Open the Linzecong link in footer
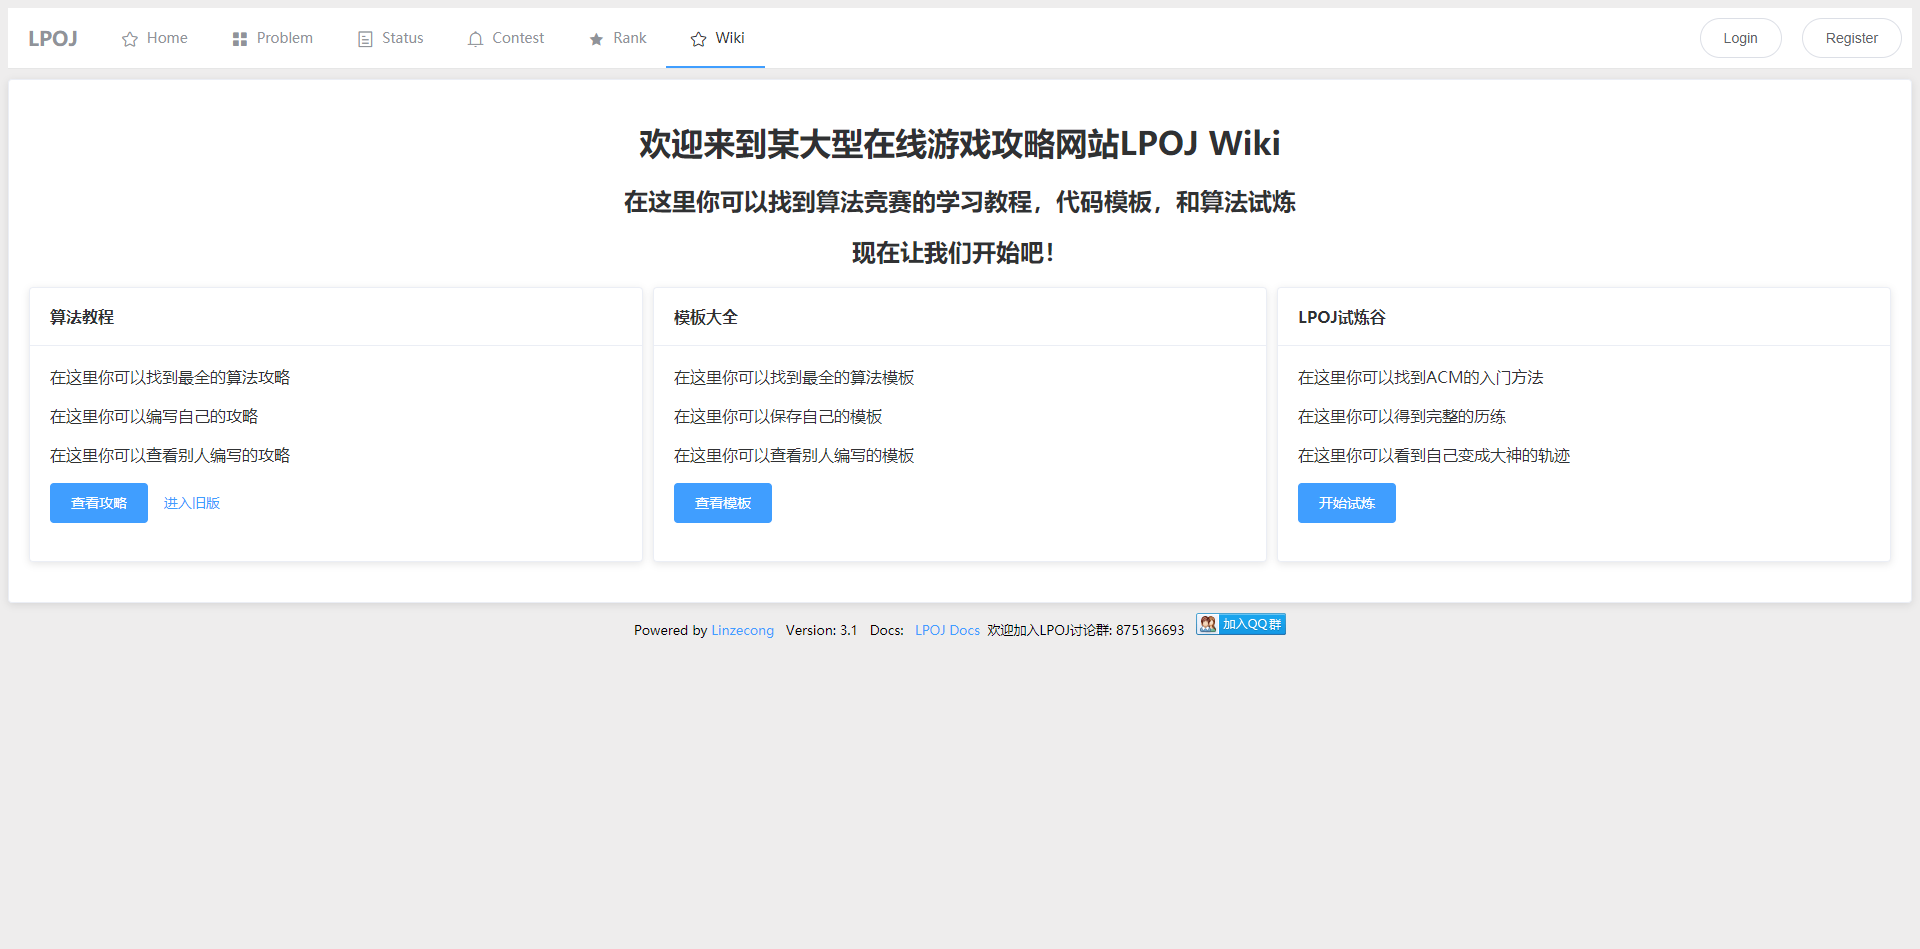Screen dimensions: 1920x949 tap(742, 630)
